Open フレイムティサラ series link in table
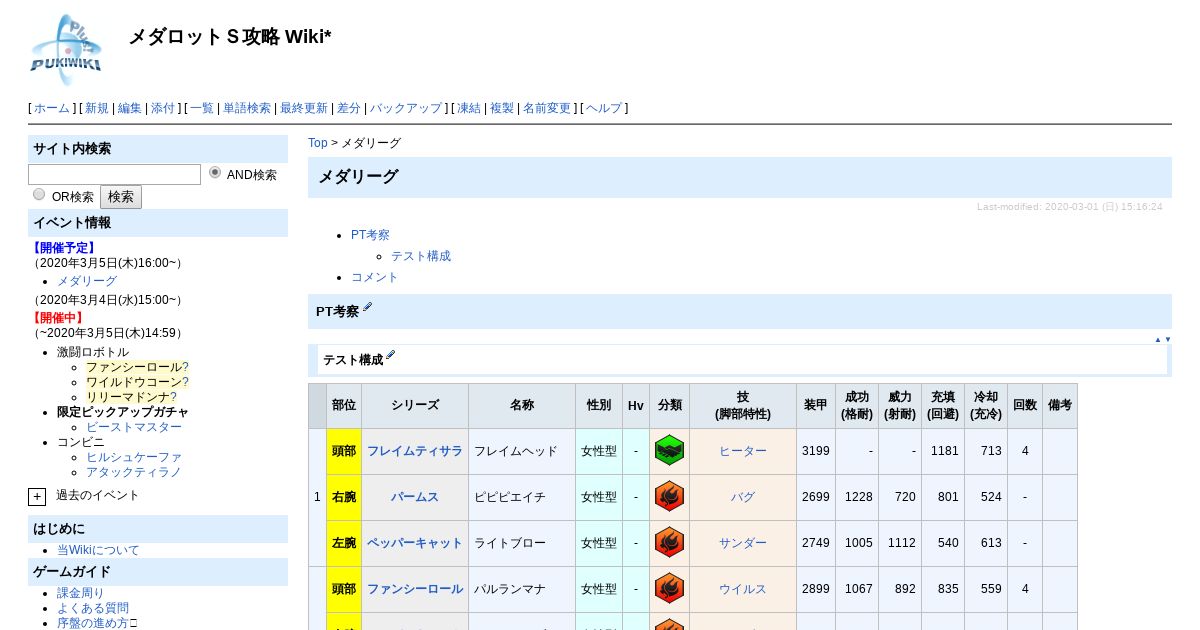 (415, 451)
